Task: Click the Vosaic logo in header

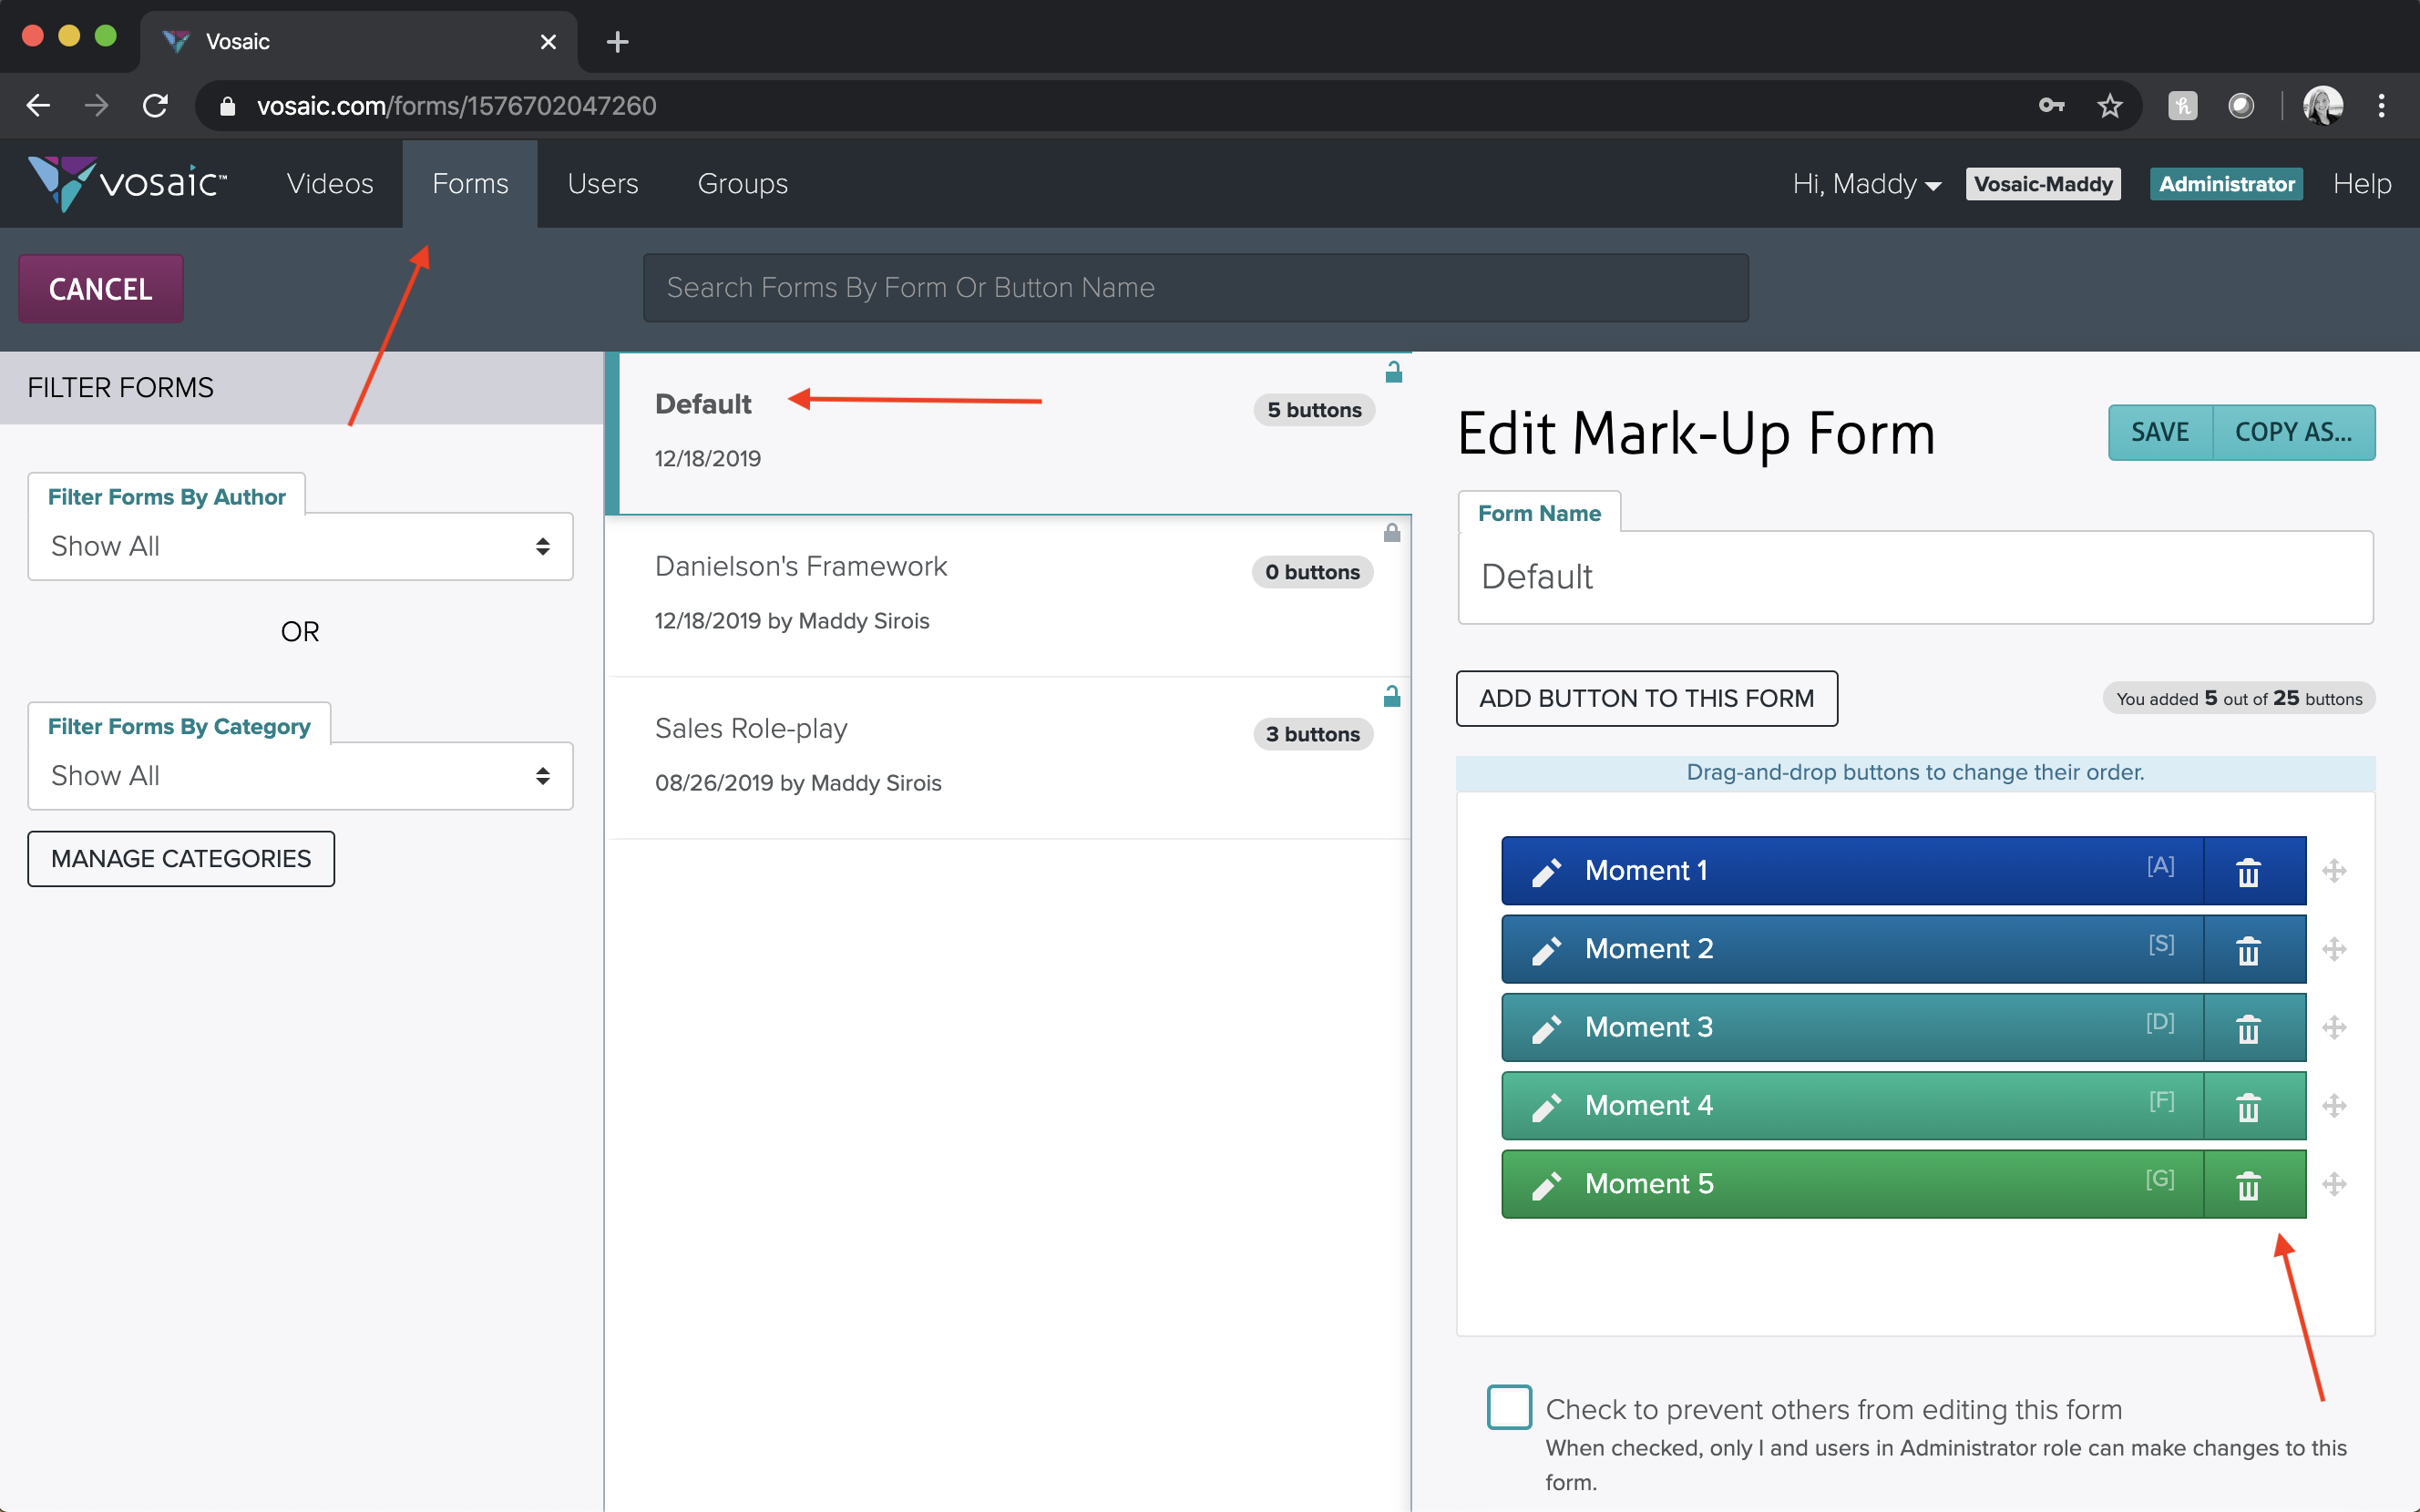Action: [x=126, y=183]
